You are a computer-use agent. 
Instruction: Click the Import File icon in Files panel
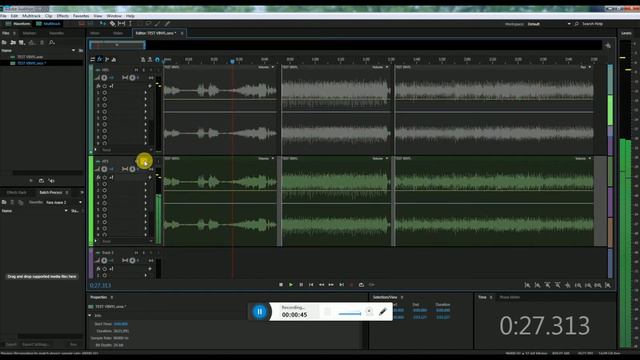click(x=13, y=42)
